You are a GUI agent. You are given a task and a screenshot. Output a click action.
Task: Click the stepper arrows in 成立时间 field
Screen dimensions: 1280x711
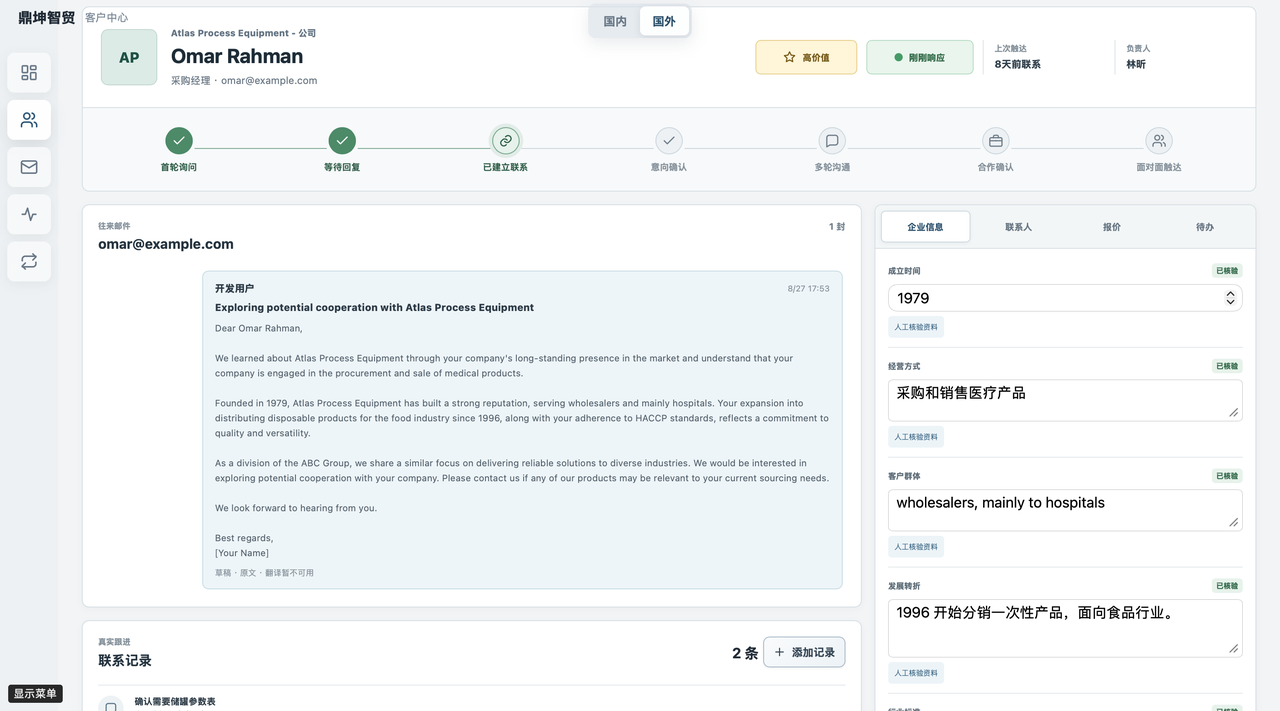pyautogui.click(x=1230, y=298)
